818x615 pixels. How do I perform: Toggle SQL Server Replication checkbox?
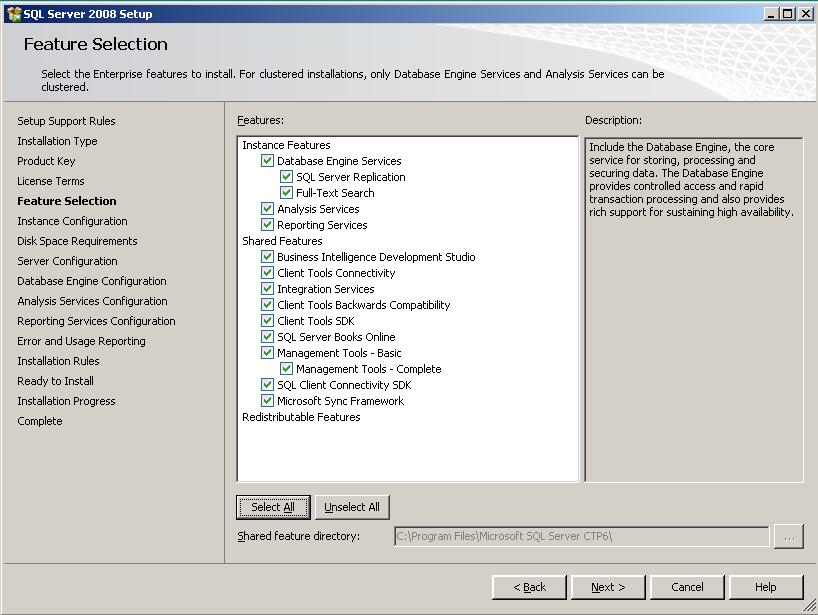pyautogui.click(x=286, y=177)
